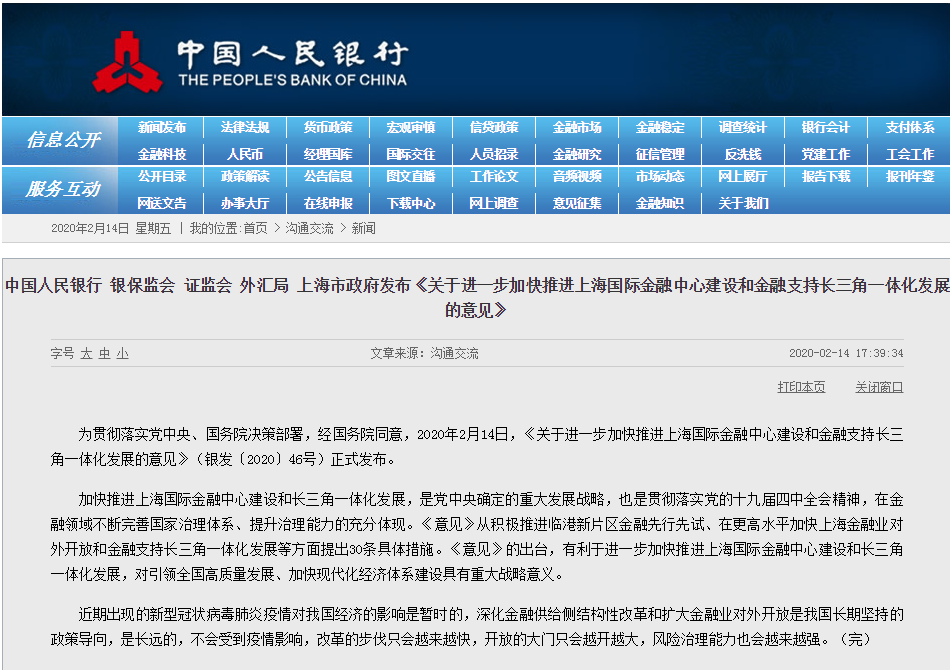The width and height of the screenshot is (950, 670).
Task: Select 金融市场 in navigation
Action: point(577,128)
